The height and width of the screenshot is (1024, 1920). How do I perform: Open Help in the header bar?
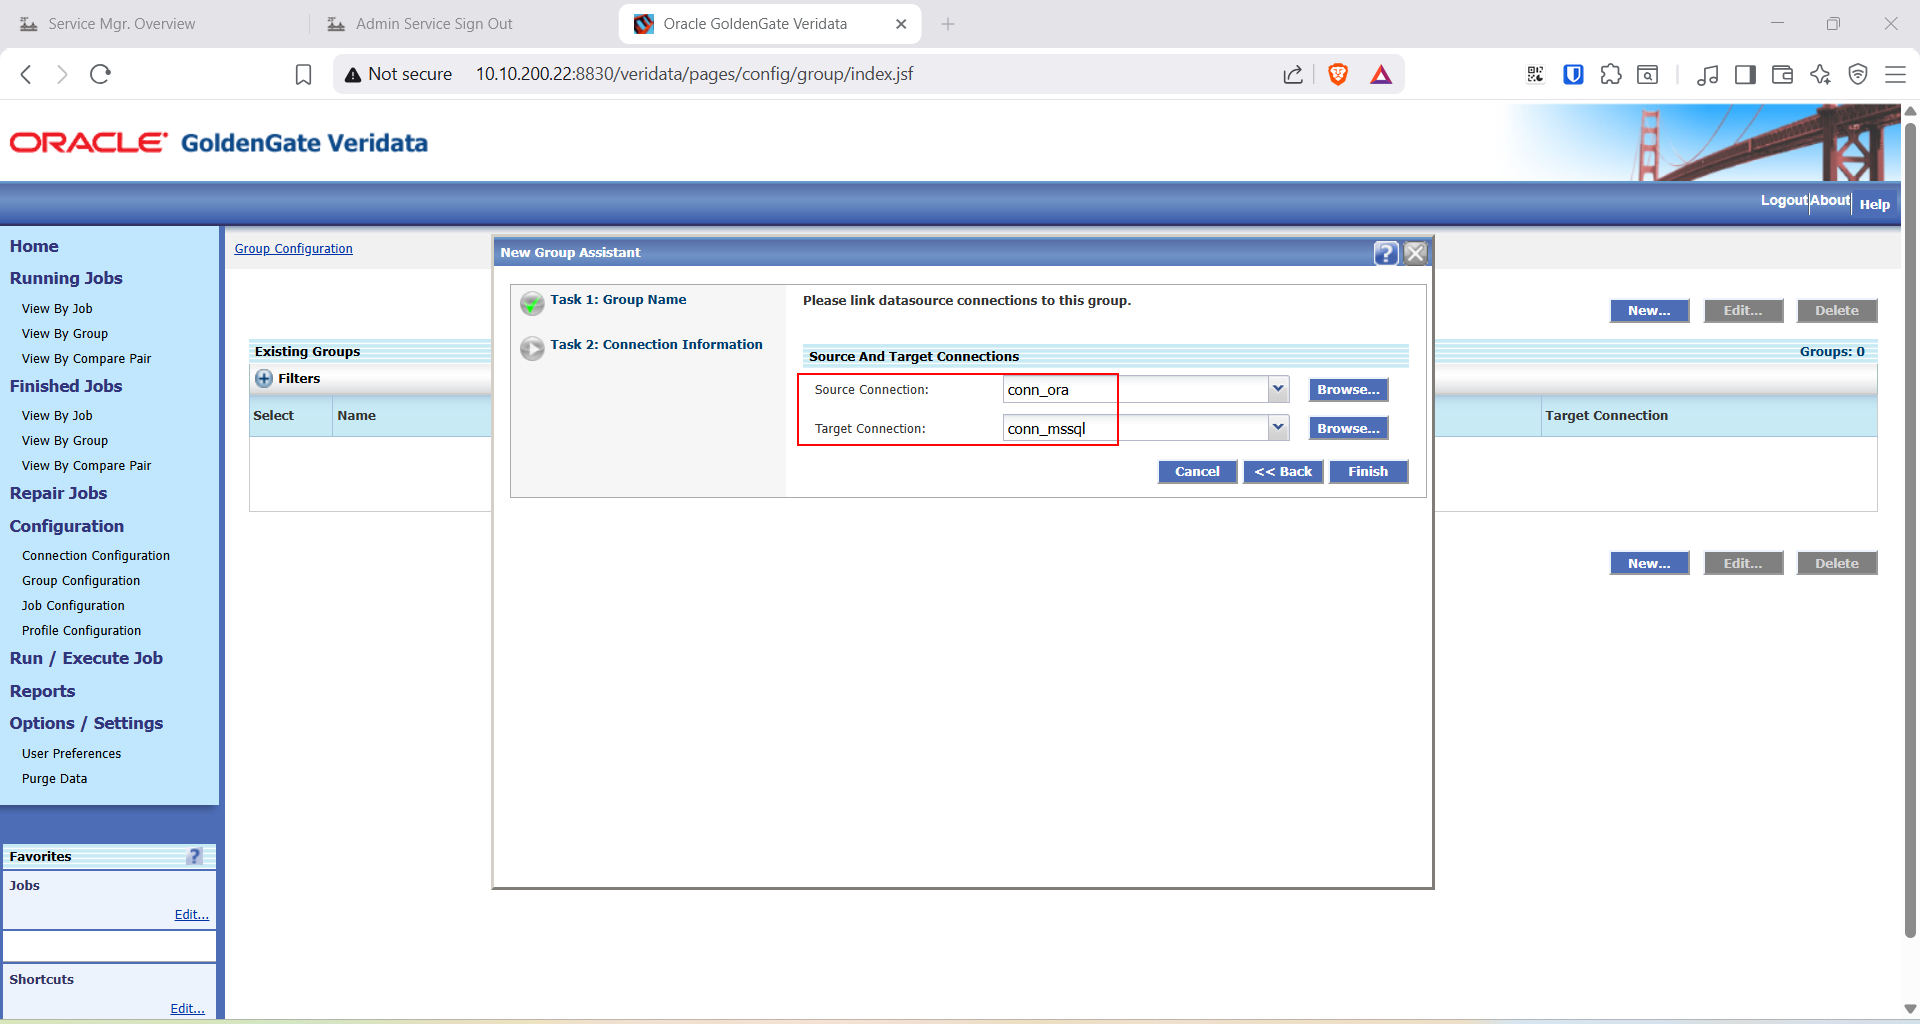(1875, 204)
